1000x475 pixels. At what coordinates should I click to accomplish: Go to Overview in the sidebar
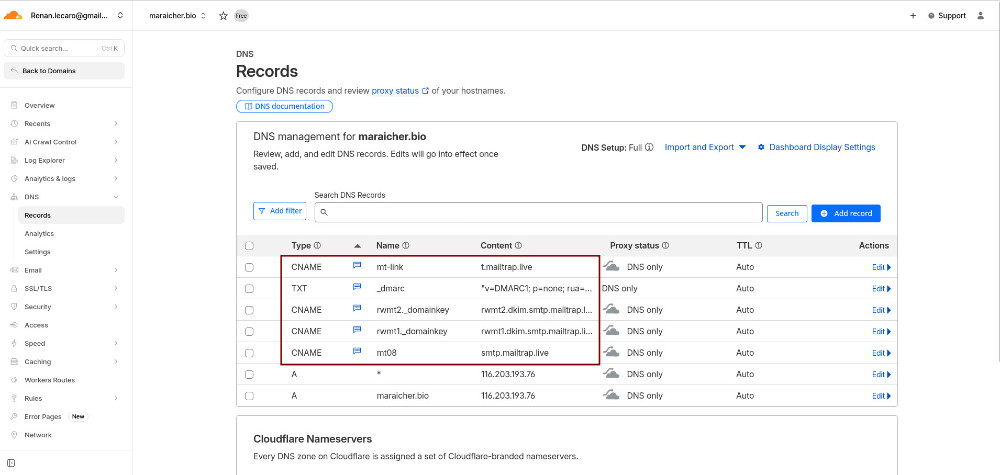(x=39, y=105)
